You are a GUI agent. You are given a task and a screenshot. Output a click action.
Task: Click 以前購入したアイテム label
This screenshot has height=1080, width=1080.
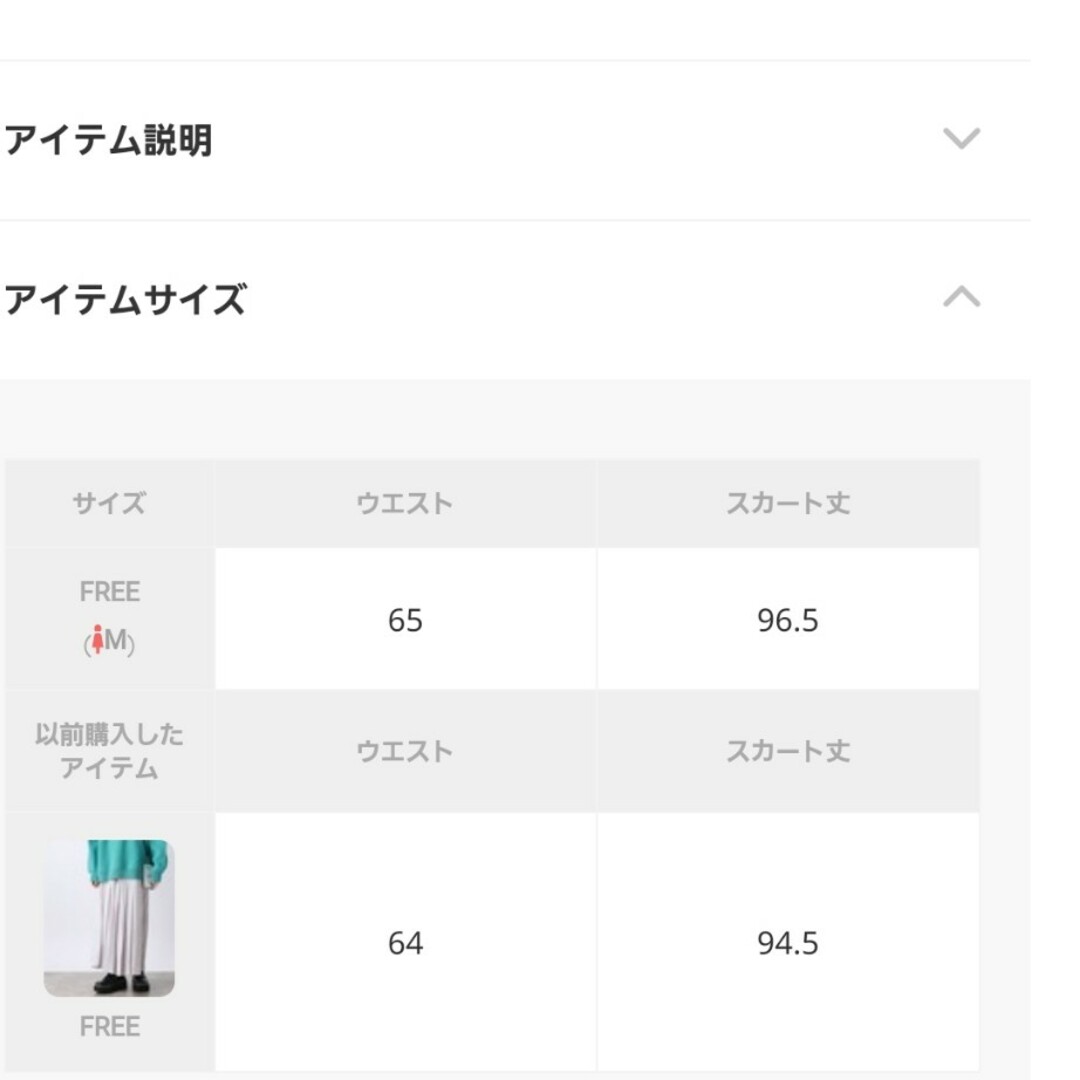tap(110, 751)
